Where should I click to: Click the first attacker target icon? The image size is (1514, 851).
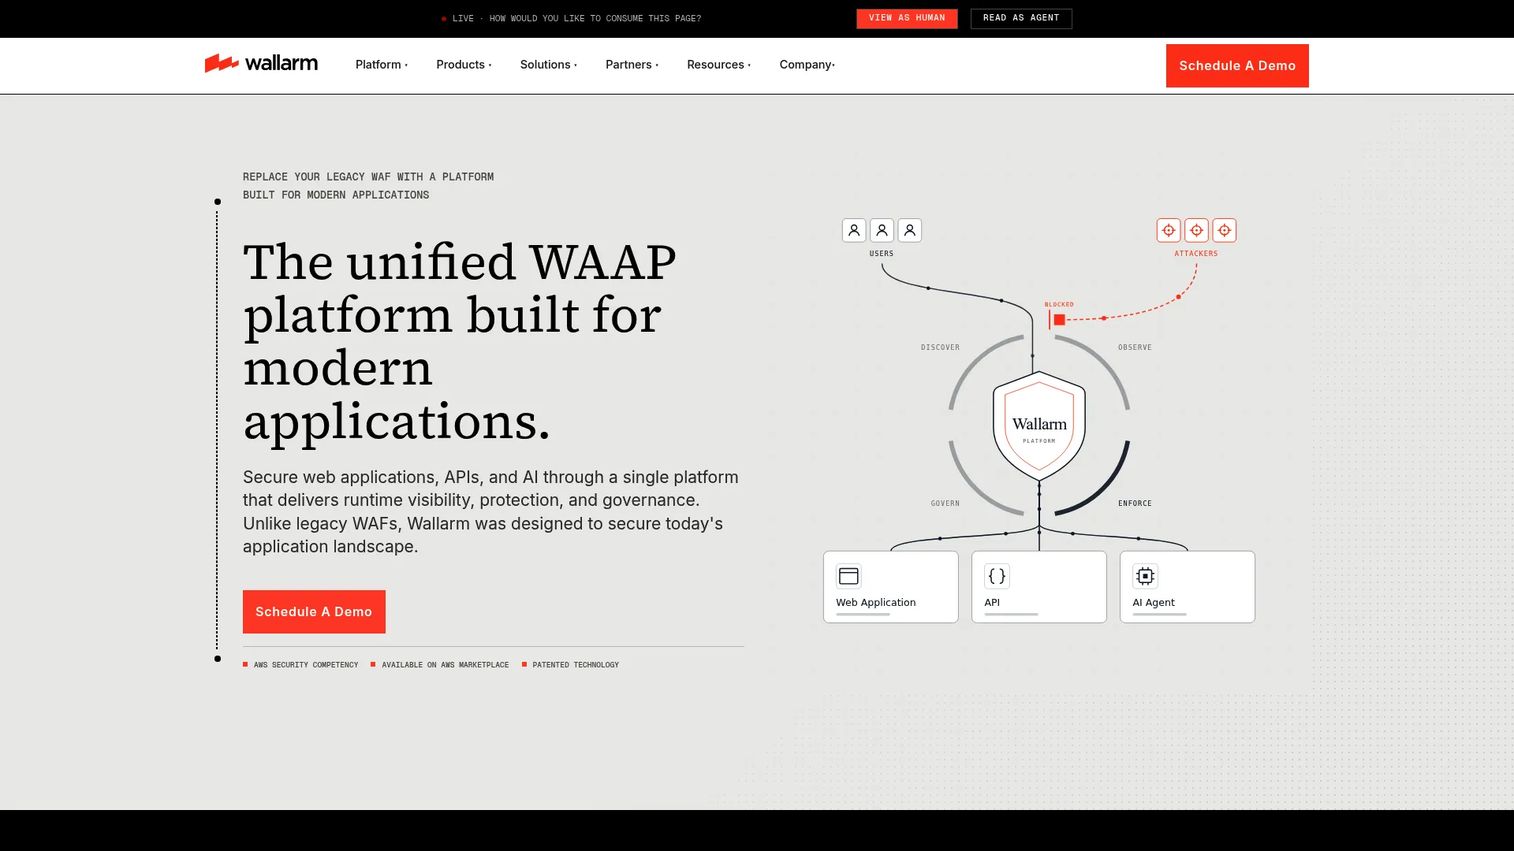[x=1168, y=231]
